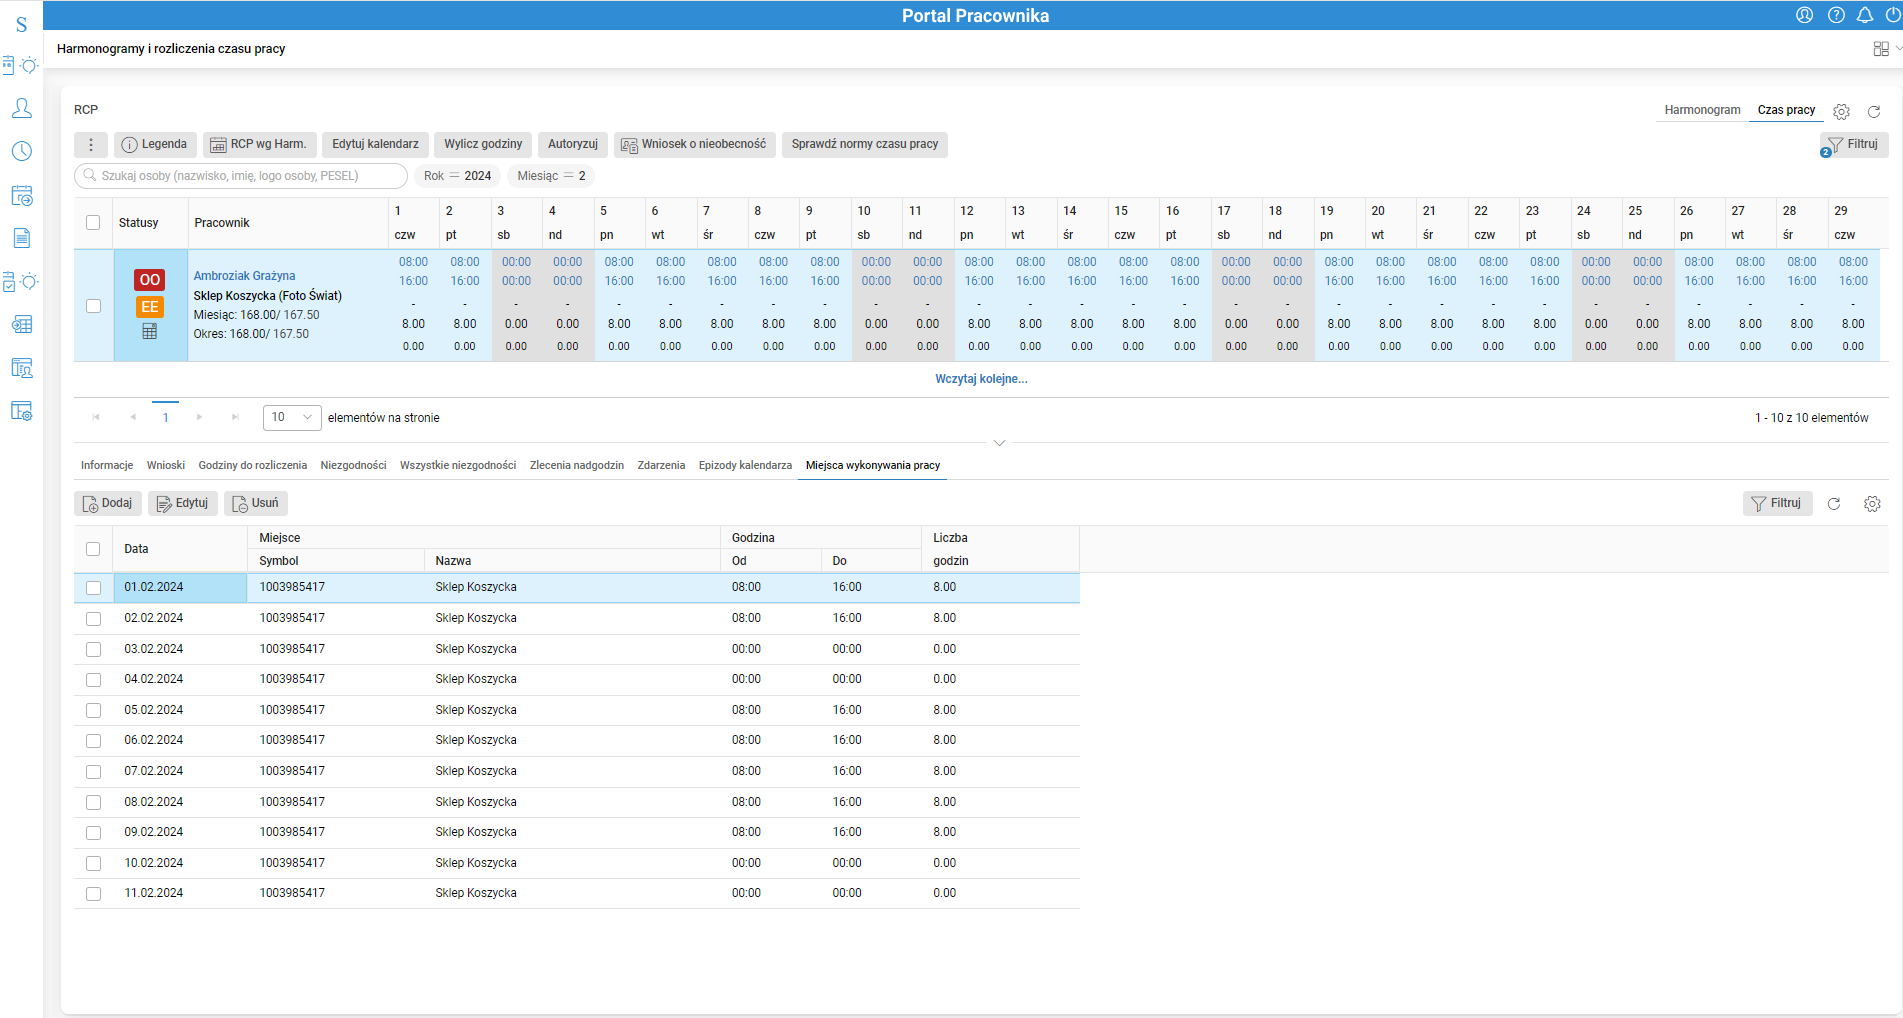Open the help question mark icon
The height and width of the screenshot is (1018, 1903).
[x=1836, y=15]
